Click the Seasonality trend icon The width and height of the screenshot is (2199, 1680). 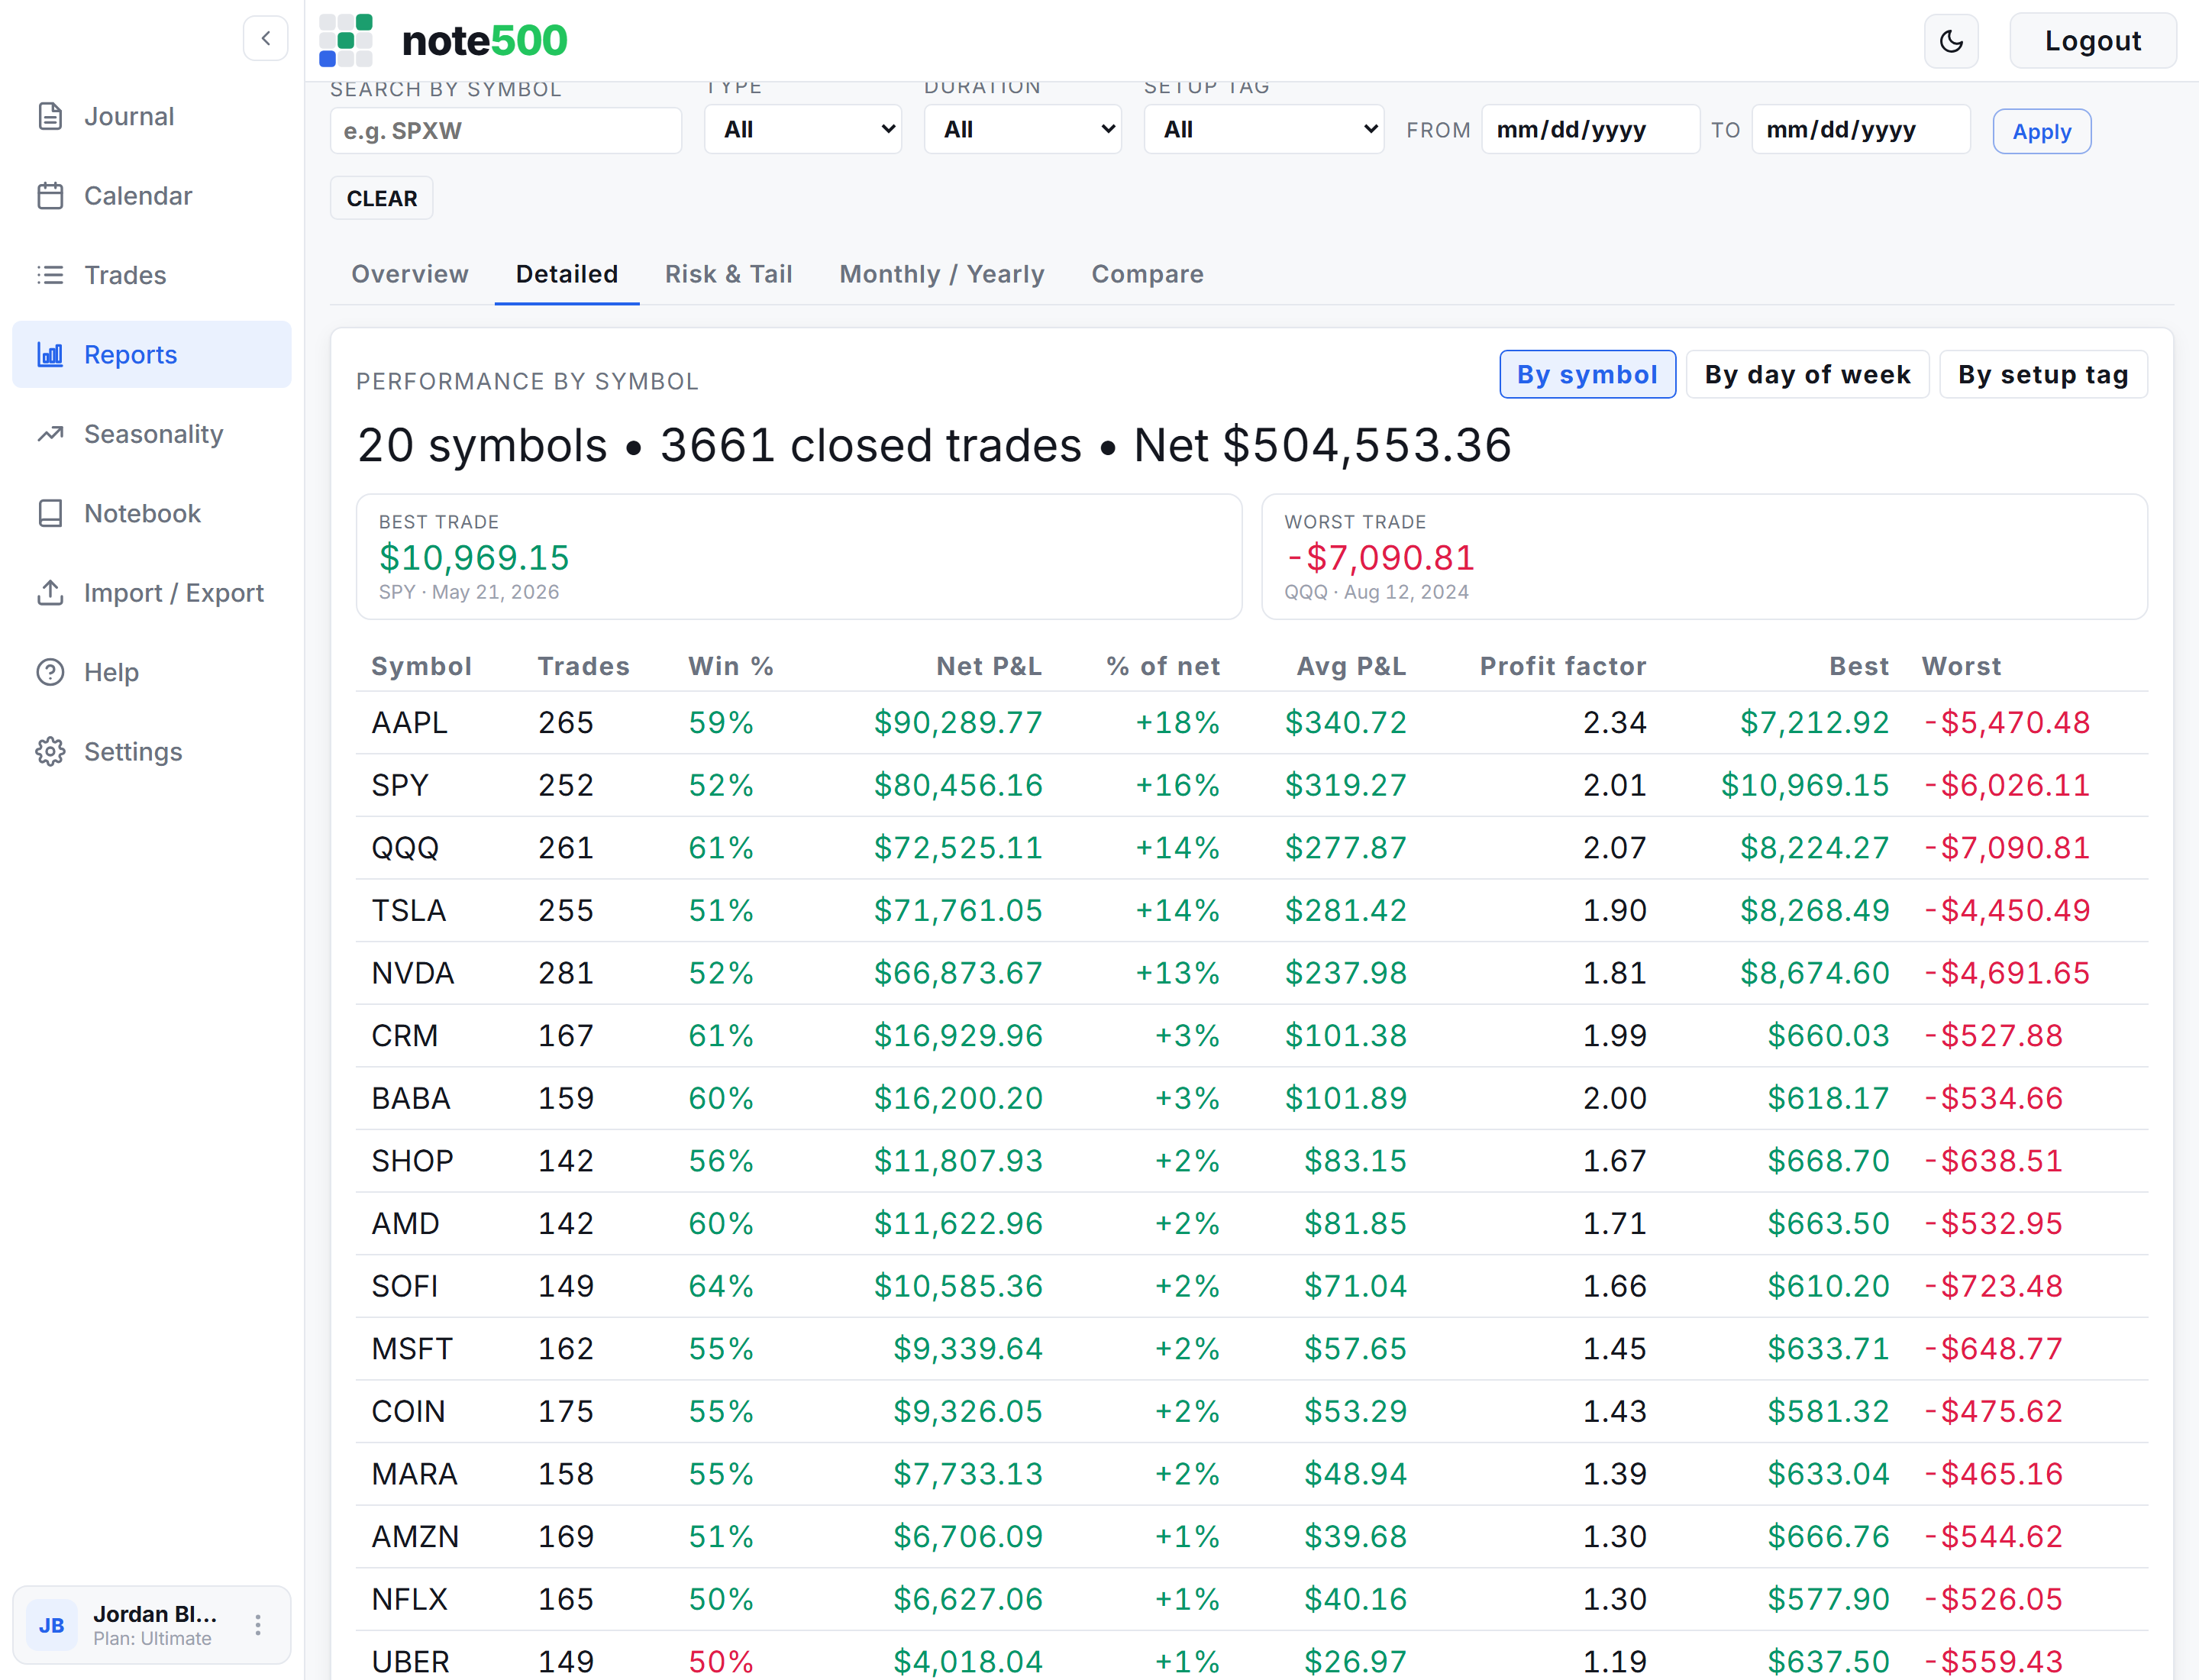tap(50, 434)
